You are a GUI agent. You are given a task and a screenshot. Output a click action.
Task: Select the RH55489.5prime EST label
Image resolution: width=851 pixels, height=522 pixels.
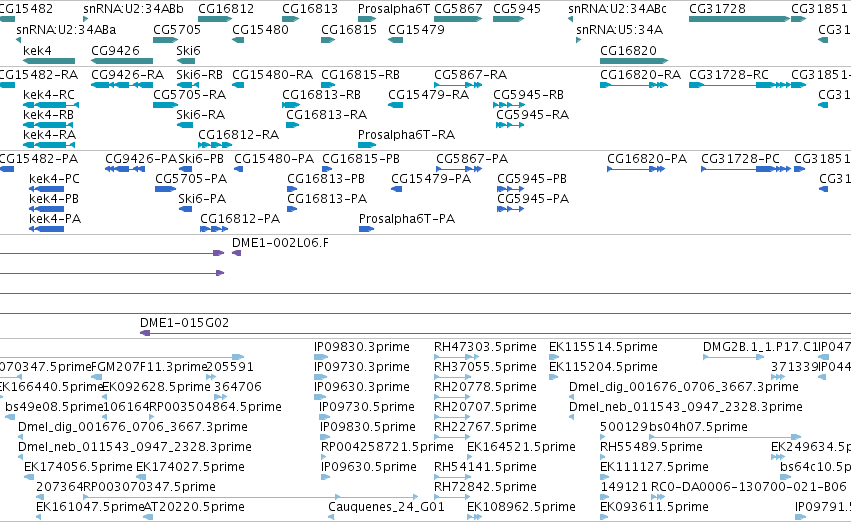click(651, 447)
